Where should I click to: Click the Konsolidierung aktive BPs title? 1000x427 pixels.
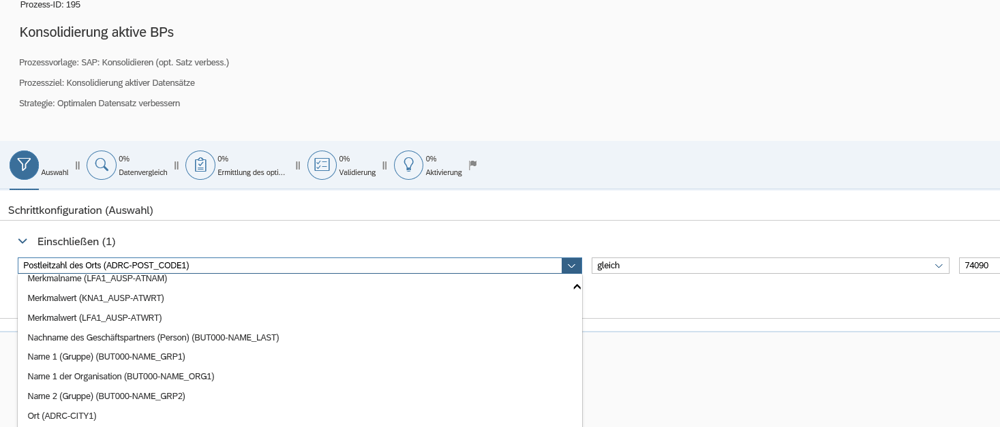point(97,32)
